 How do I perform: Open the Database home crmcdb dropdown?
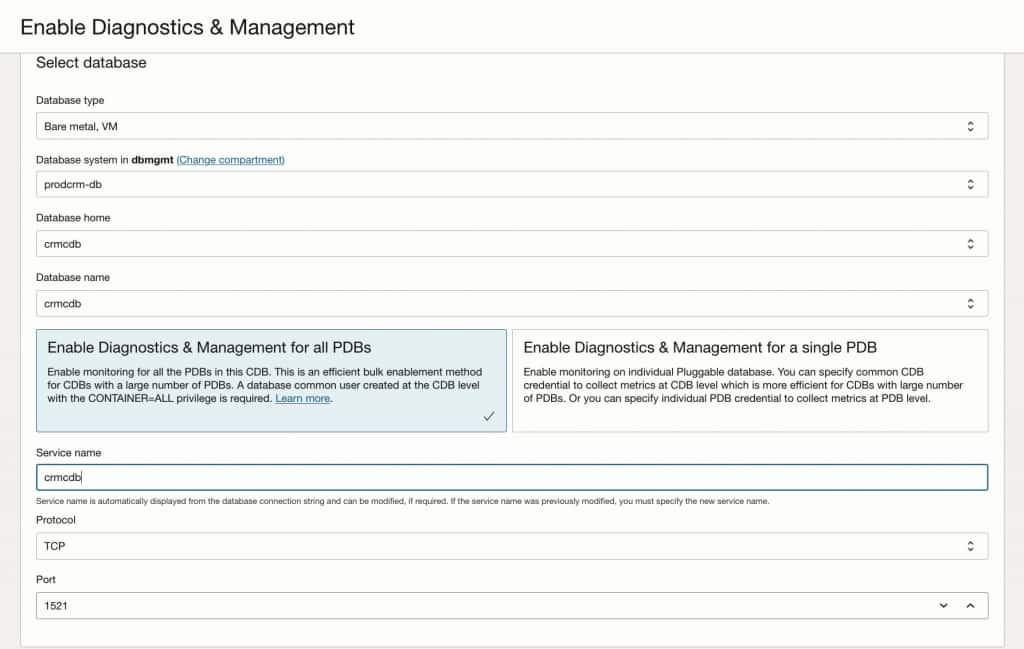[500, 244]
